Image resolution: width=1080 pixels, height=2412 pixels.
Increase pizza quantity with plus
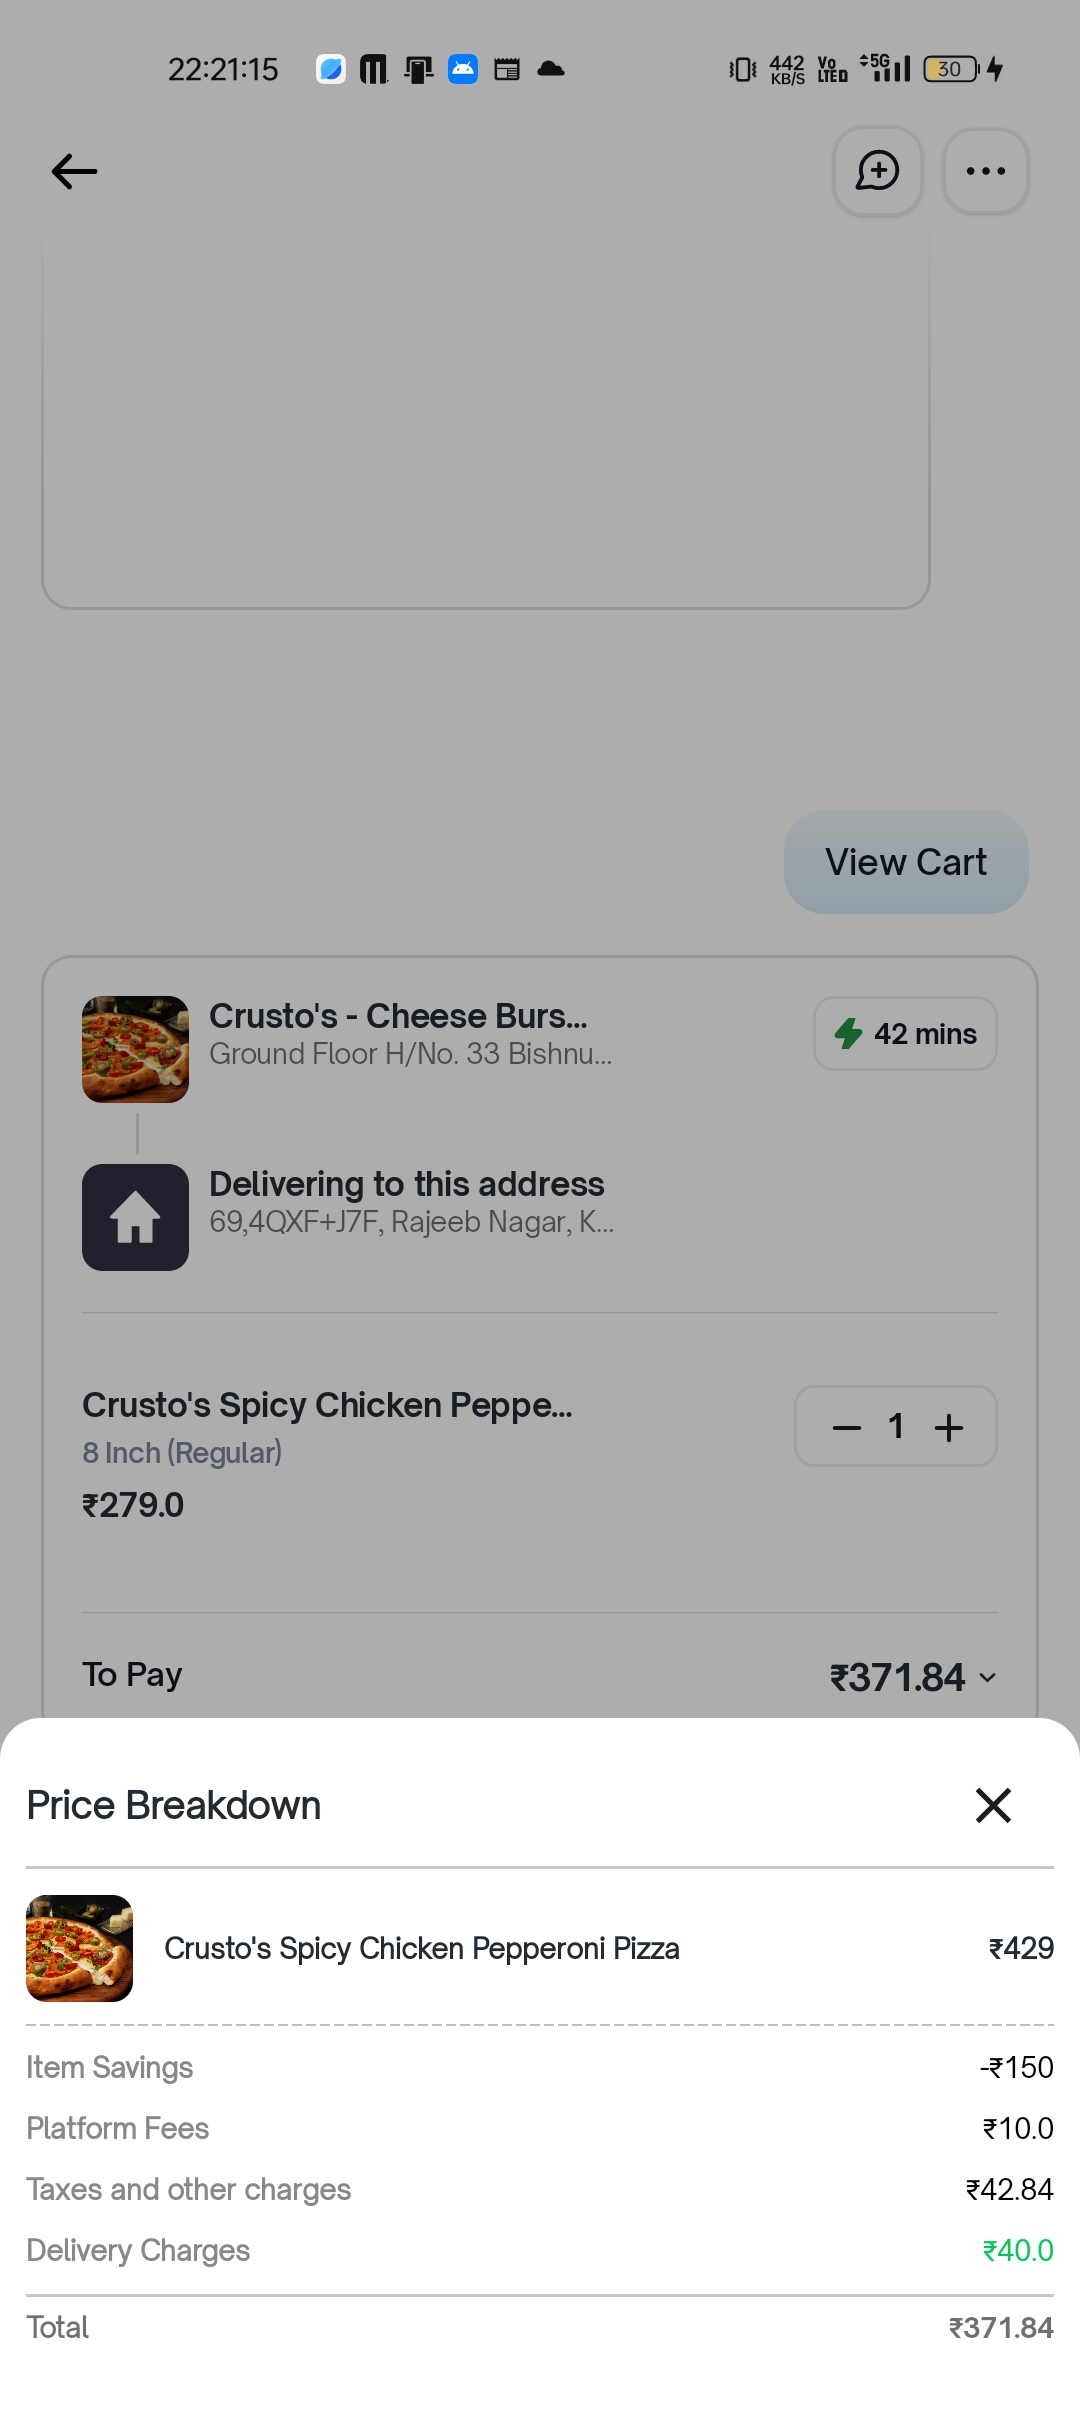pos(949,1427)
